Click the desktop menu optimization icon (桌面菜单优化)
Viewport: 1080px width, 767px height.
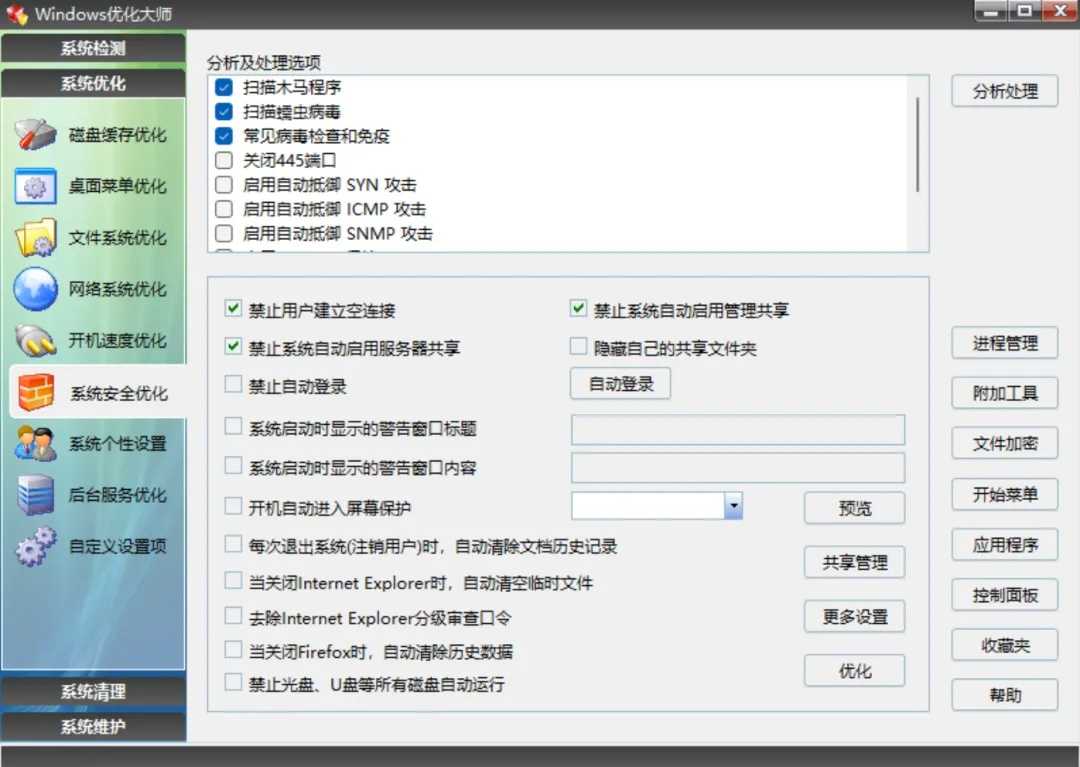point(35,186)
